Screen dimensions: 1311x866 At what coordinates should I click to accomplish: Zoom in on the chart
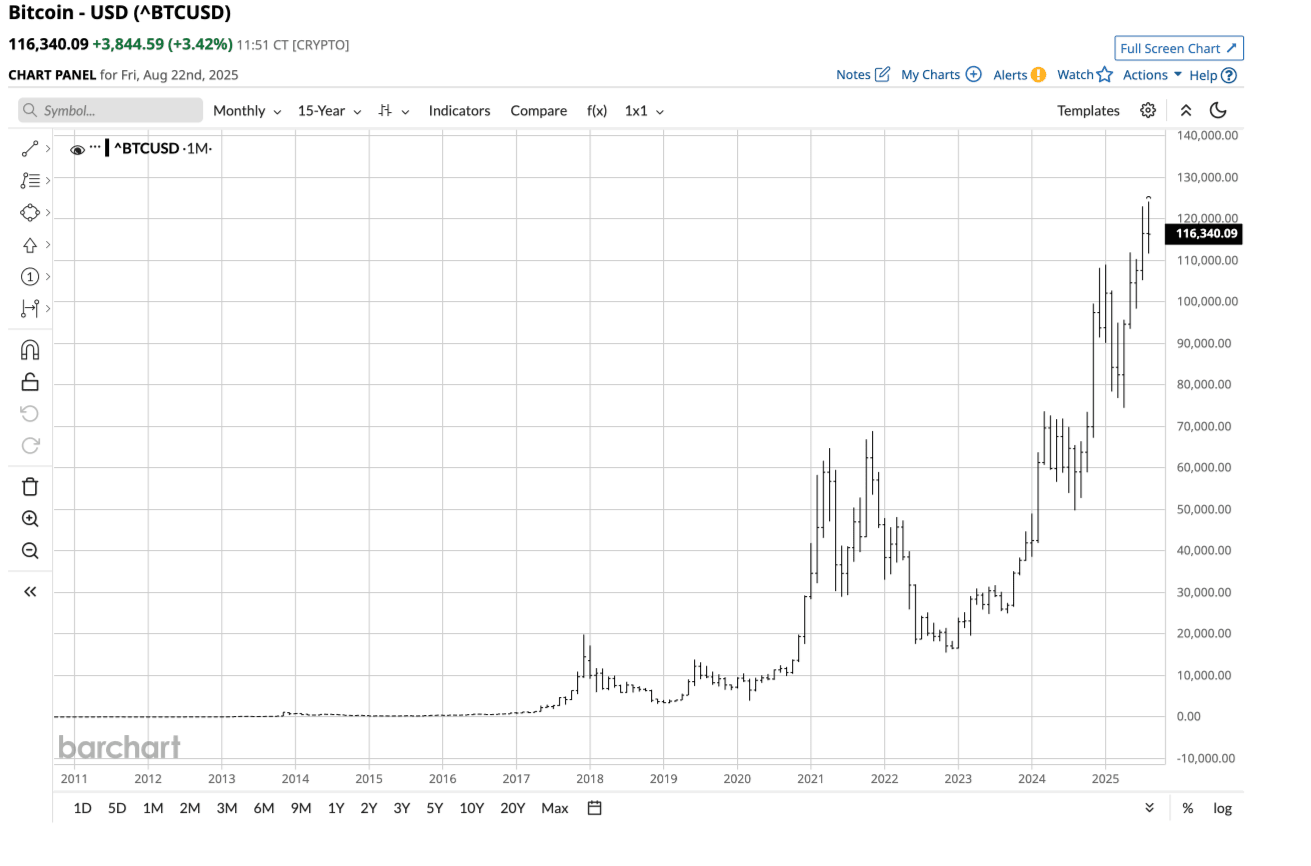(x=30, y=519)
